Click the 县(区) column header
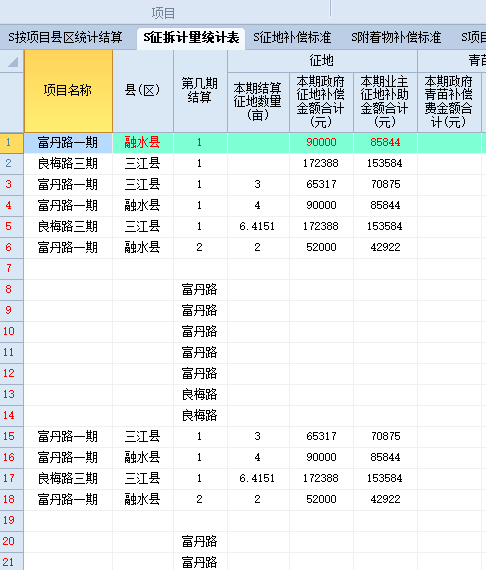The width and height of the screenshot is (486, 570). tap(143, 91)
